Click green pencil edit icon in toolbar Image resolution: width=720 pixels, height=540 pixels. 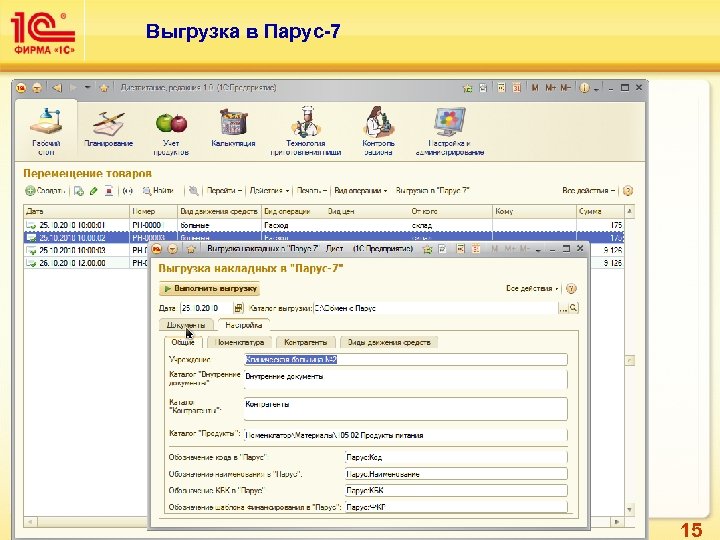coord(94,191)
